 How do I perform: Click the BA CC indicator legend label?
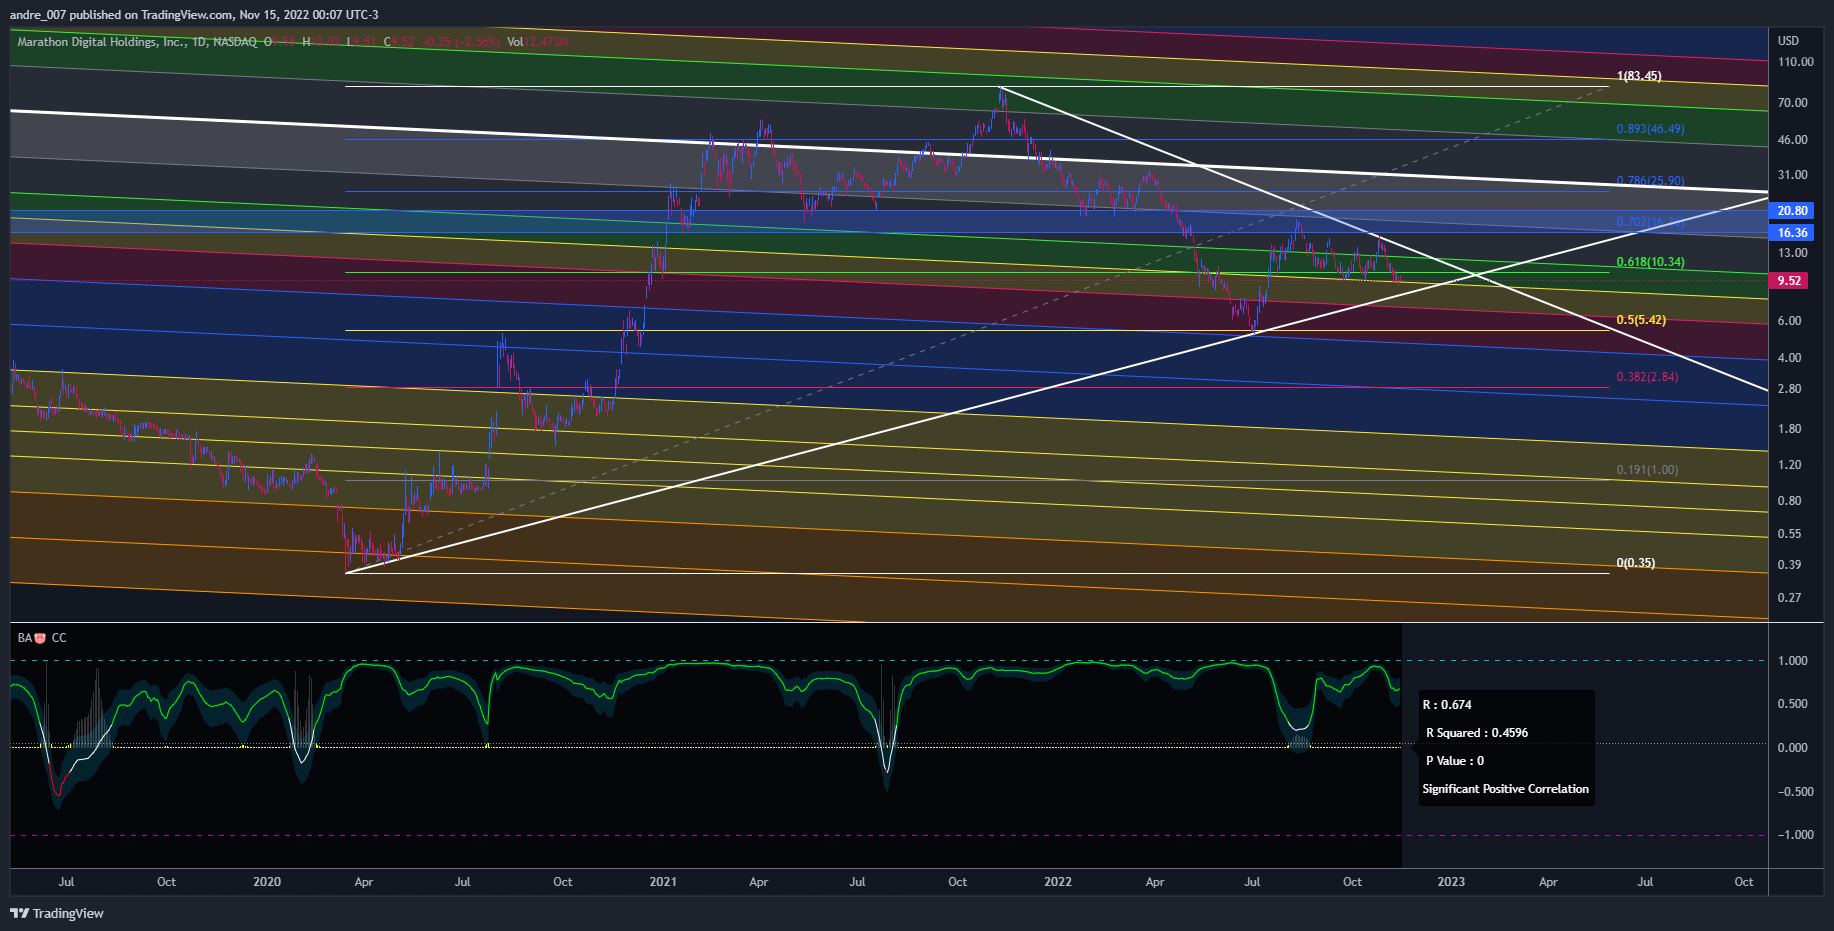(x=42, y=638)
